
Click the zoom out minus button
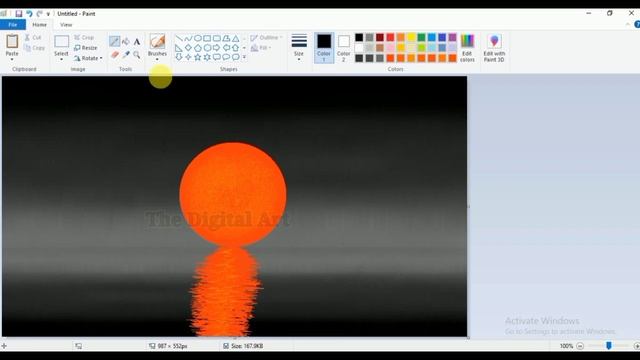click(x=580, y=346)
